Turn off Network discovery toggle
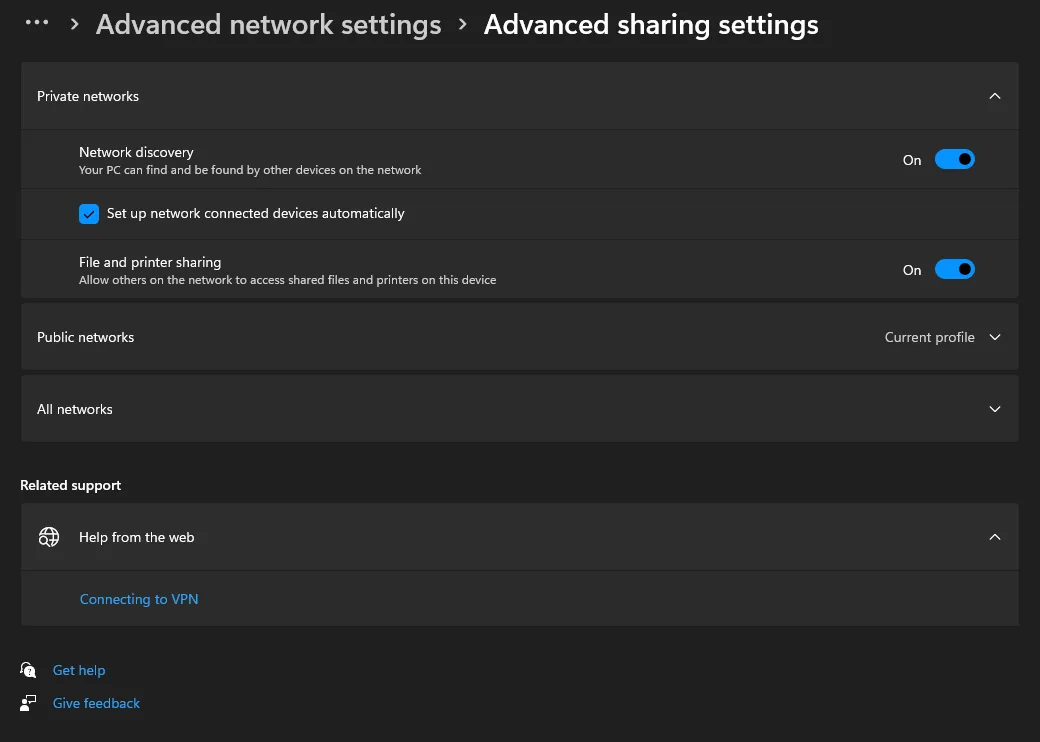 (954, 159)
